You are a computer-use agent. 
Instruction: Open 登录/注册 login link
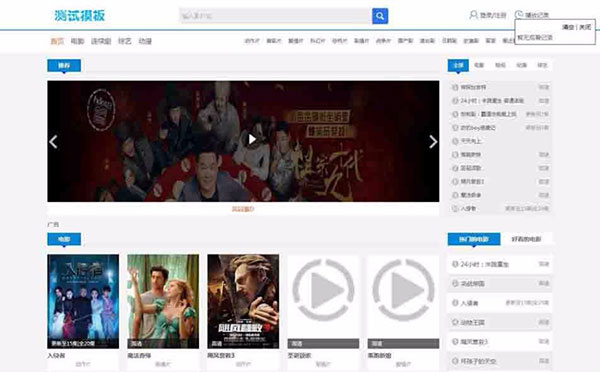click(493, 15)
